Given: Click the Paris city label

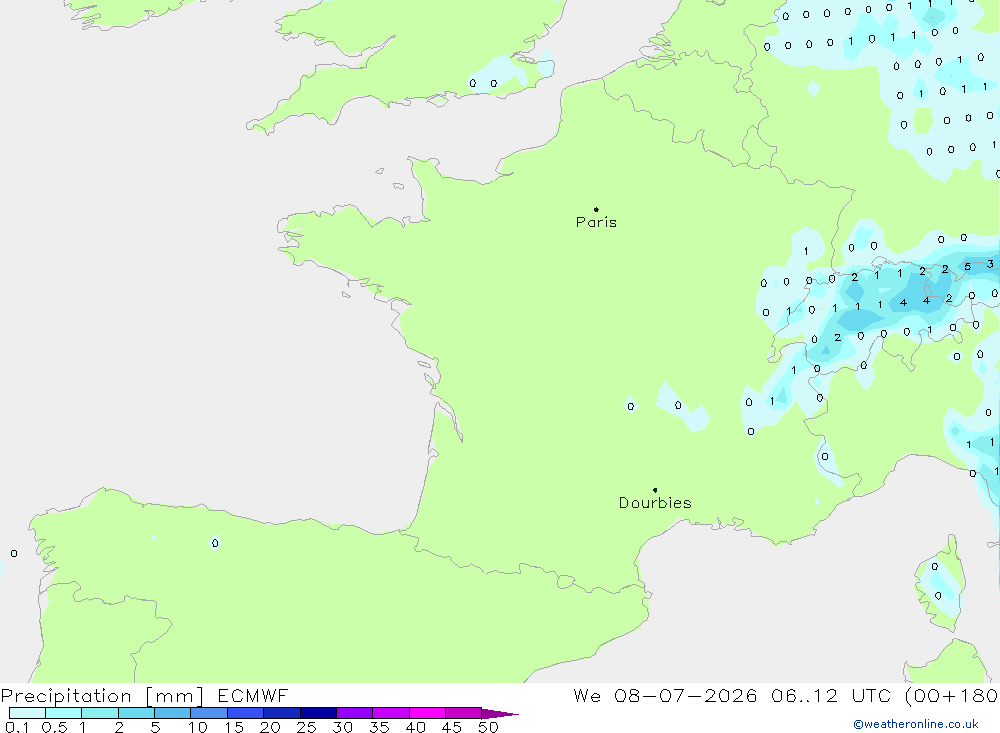Looking at the screenshot, I should coord(596,222).
